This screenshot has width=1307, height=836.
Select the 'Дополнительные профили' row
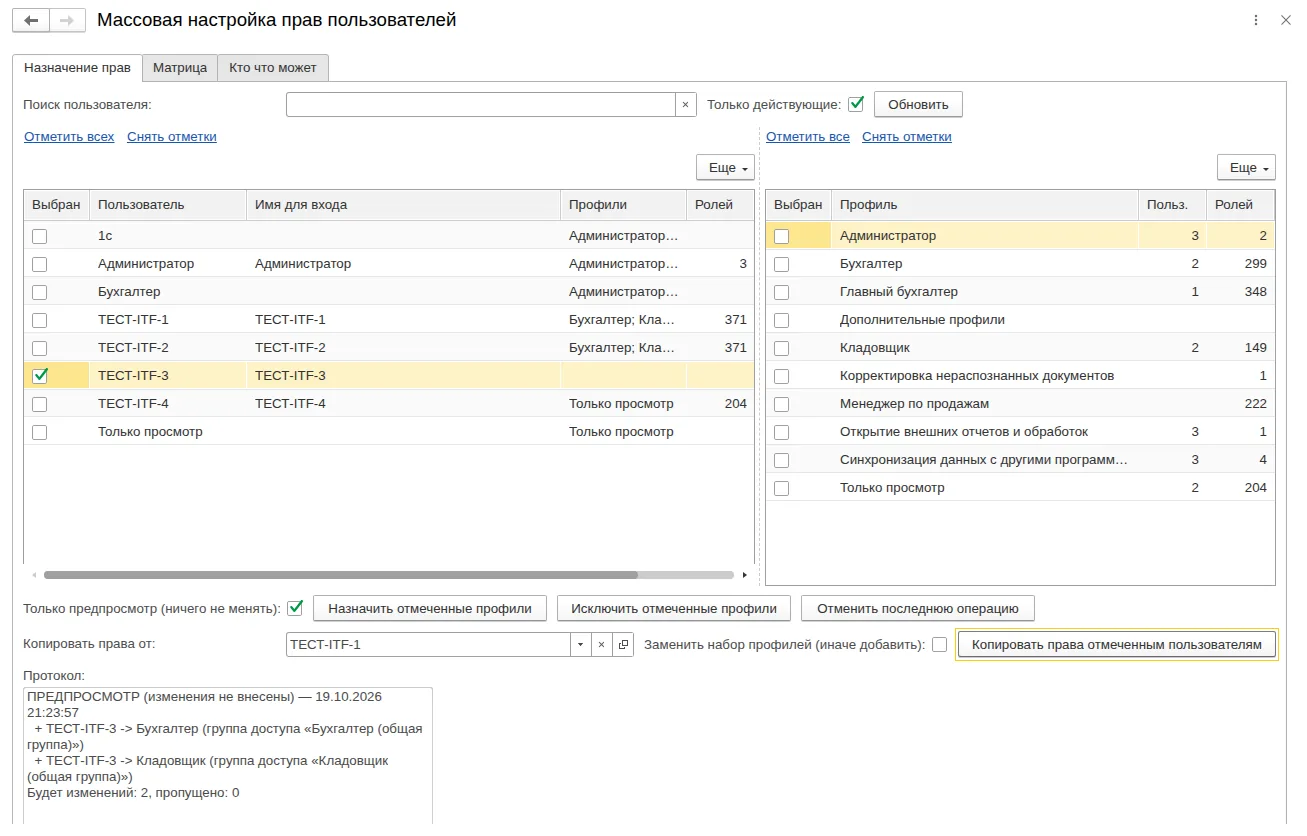(1020, 320)
